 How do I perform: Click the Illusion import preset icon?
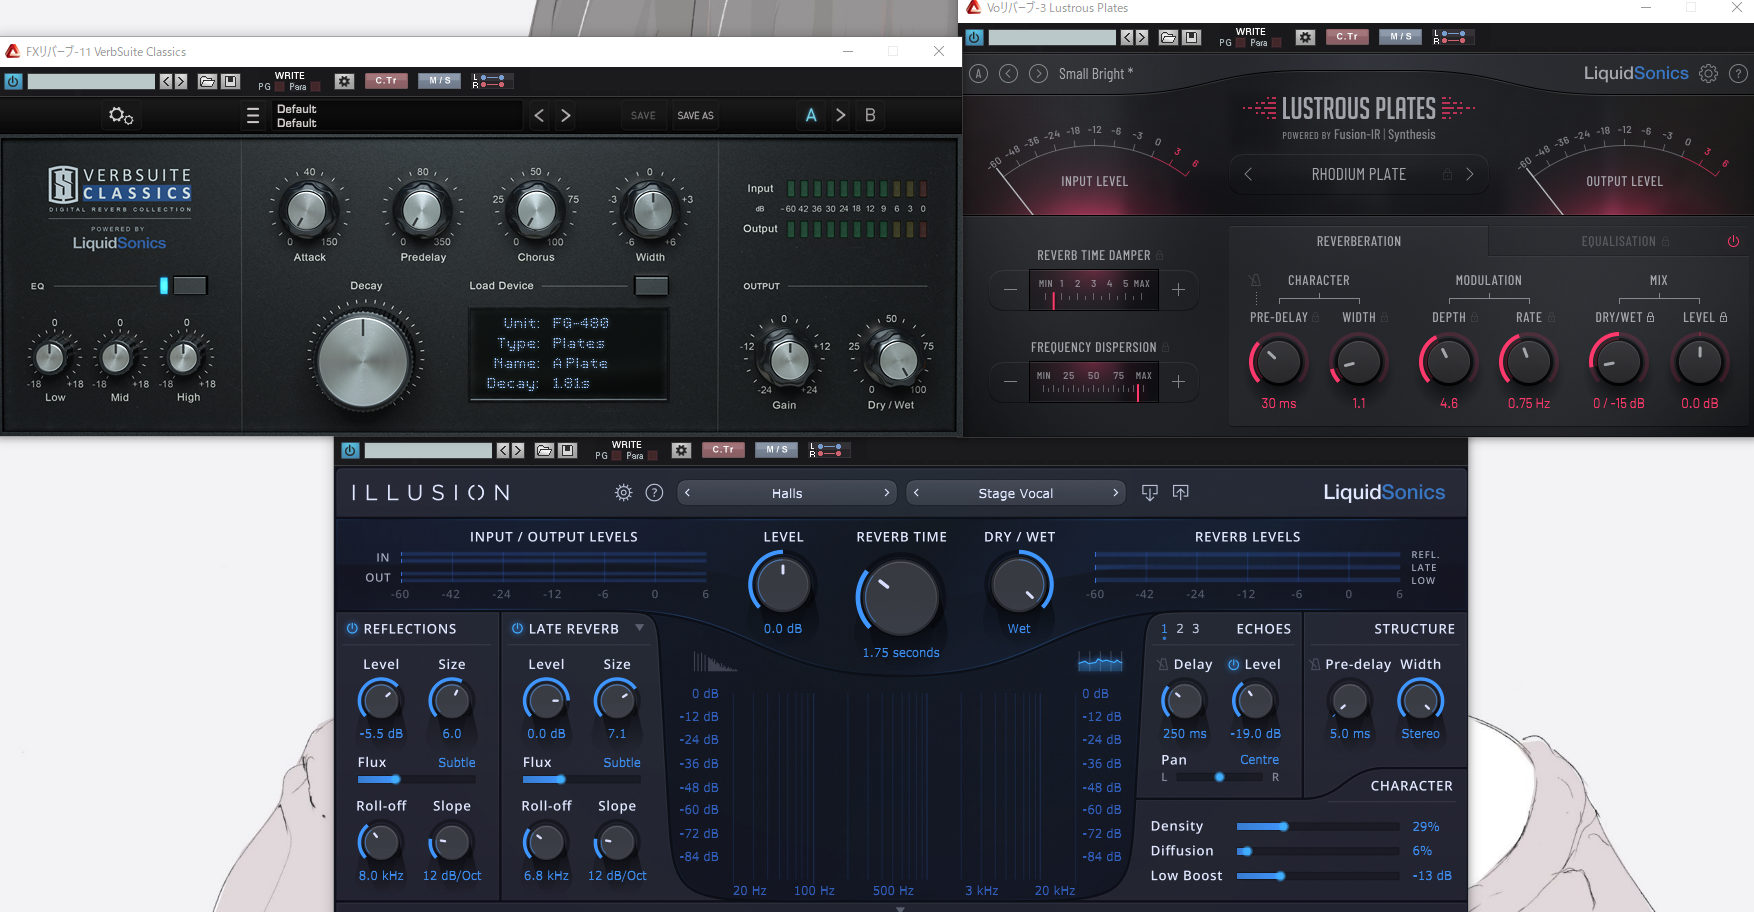(x=1150, y=492)
